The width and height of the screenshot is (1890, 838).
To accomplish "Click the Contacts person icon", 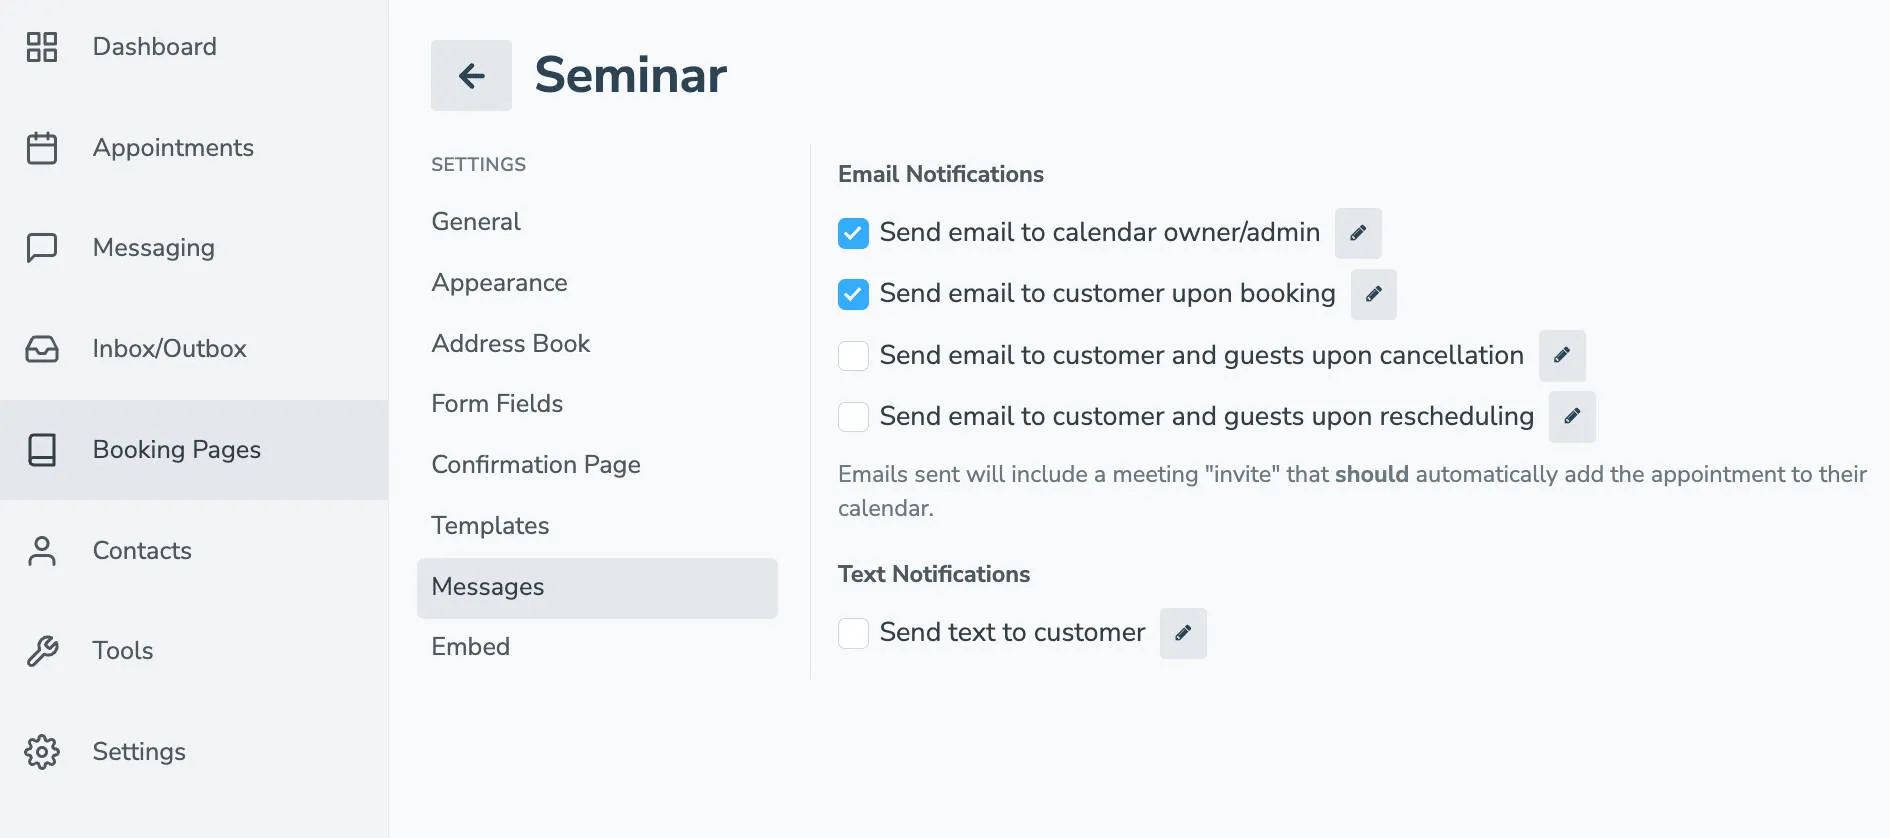I will coord(41,550).
